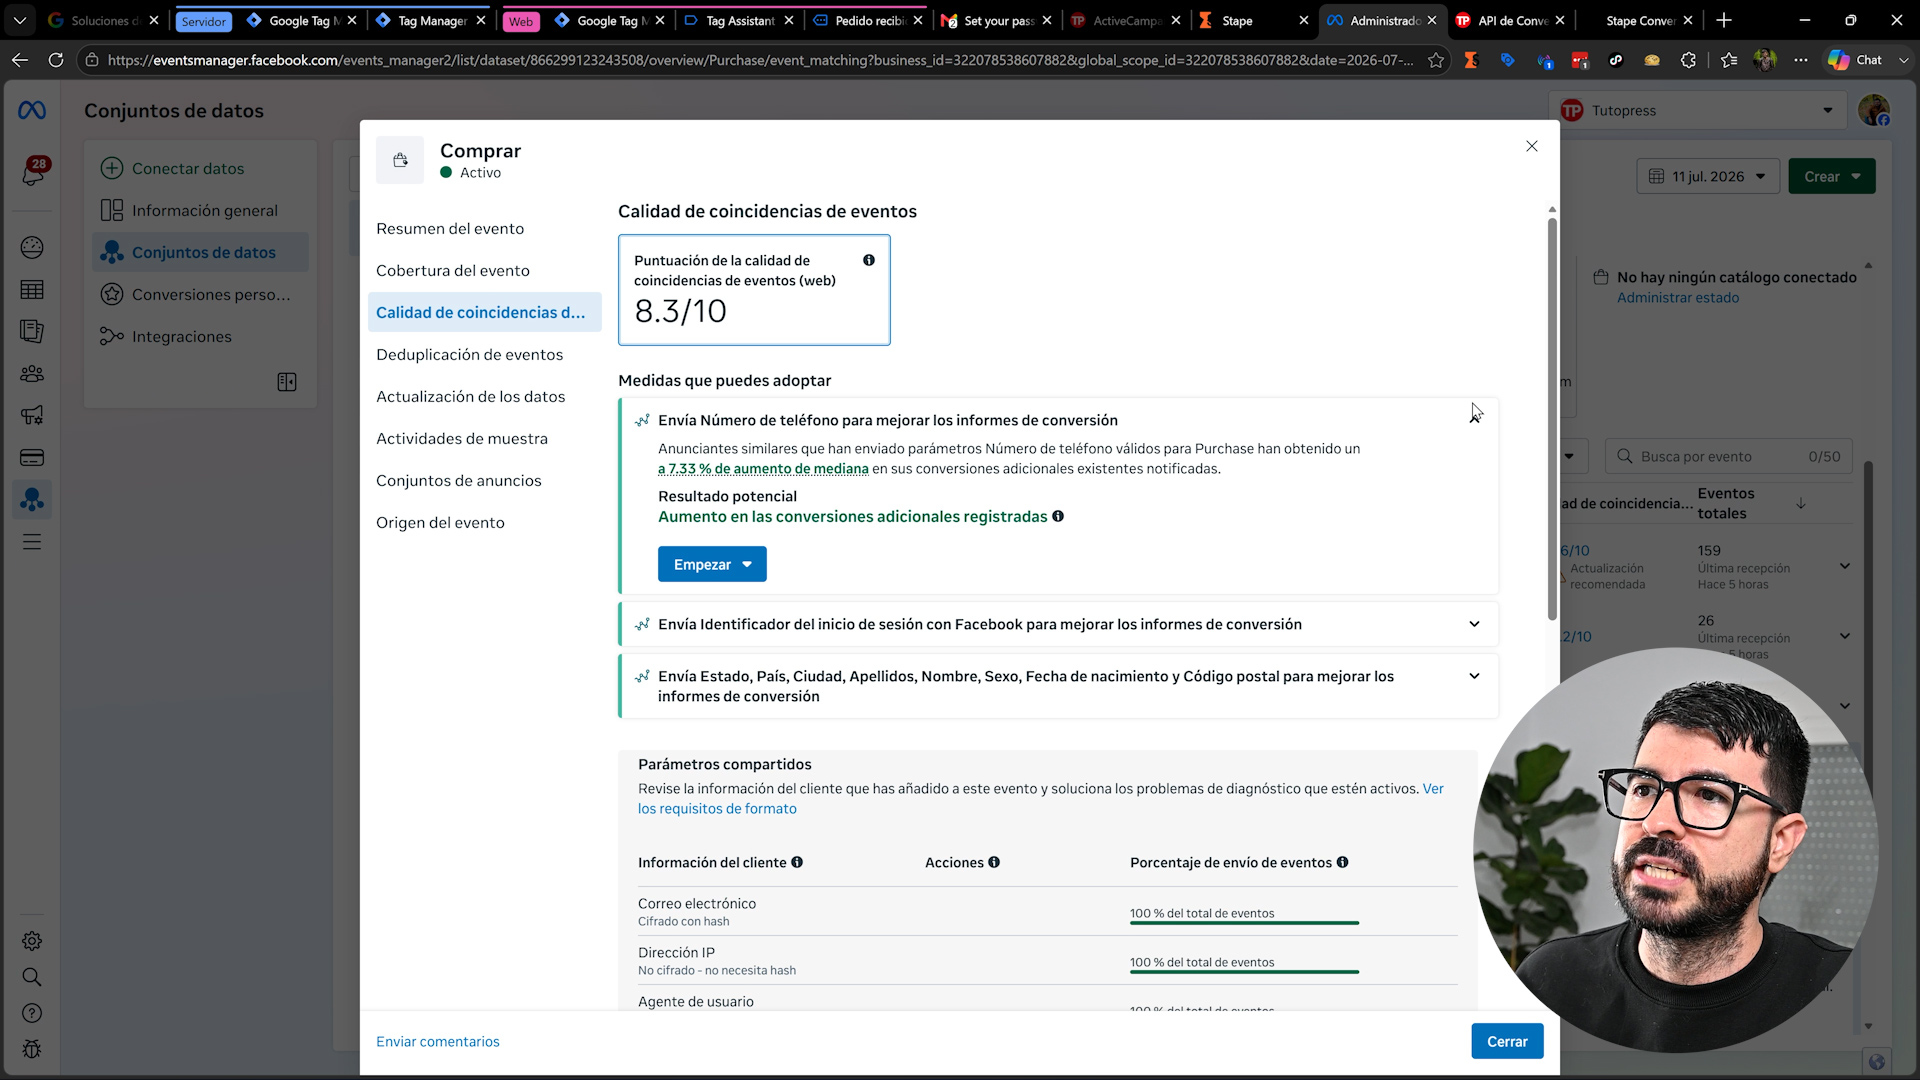
Task: Expand the row with 159 total events
Action: (x=1845, y=566)
